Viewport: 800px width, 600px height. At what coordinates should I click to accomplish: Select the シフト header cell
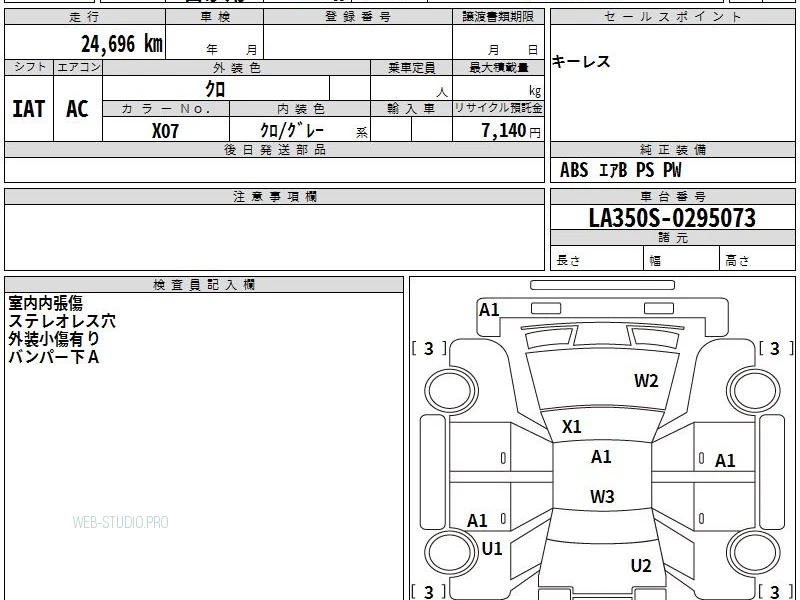pos(30,67)
